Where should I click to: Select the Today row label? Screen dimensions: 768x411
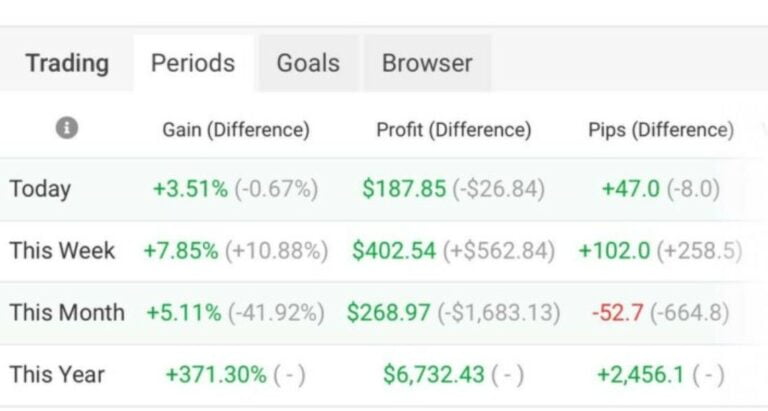pos(40,189)
